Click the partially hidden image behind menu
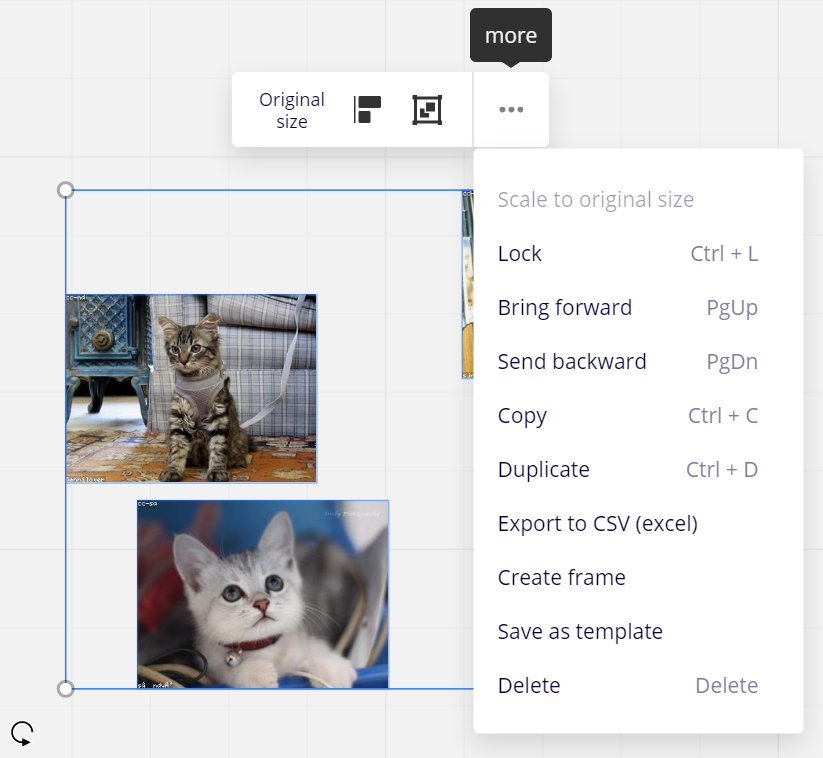Viewport: 823px width, 758px height. tap(467, 285)
